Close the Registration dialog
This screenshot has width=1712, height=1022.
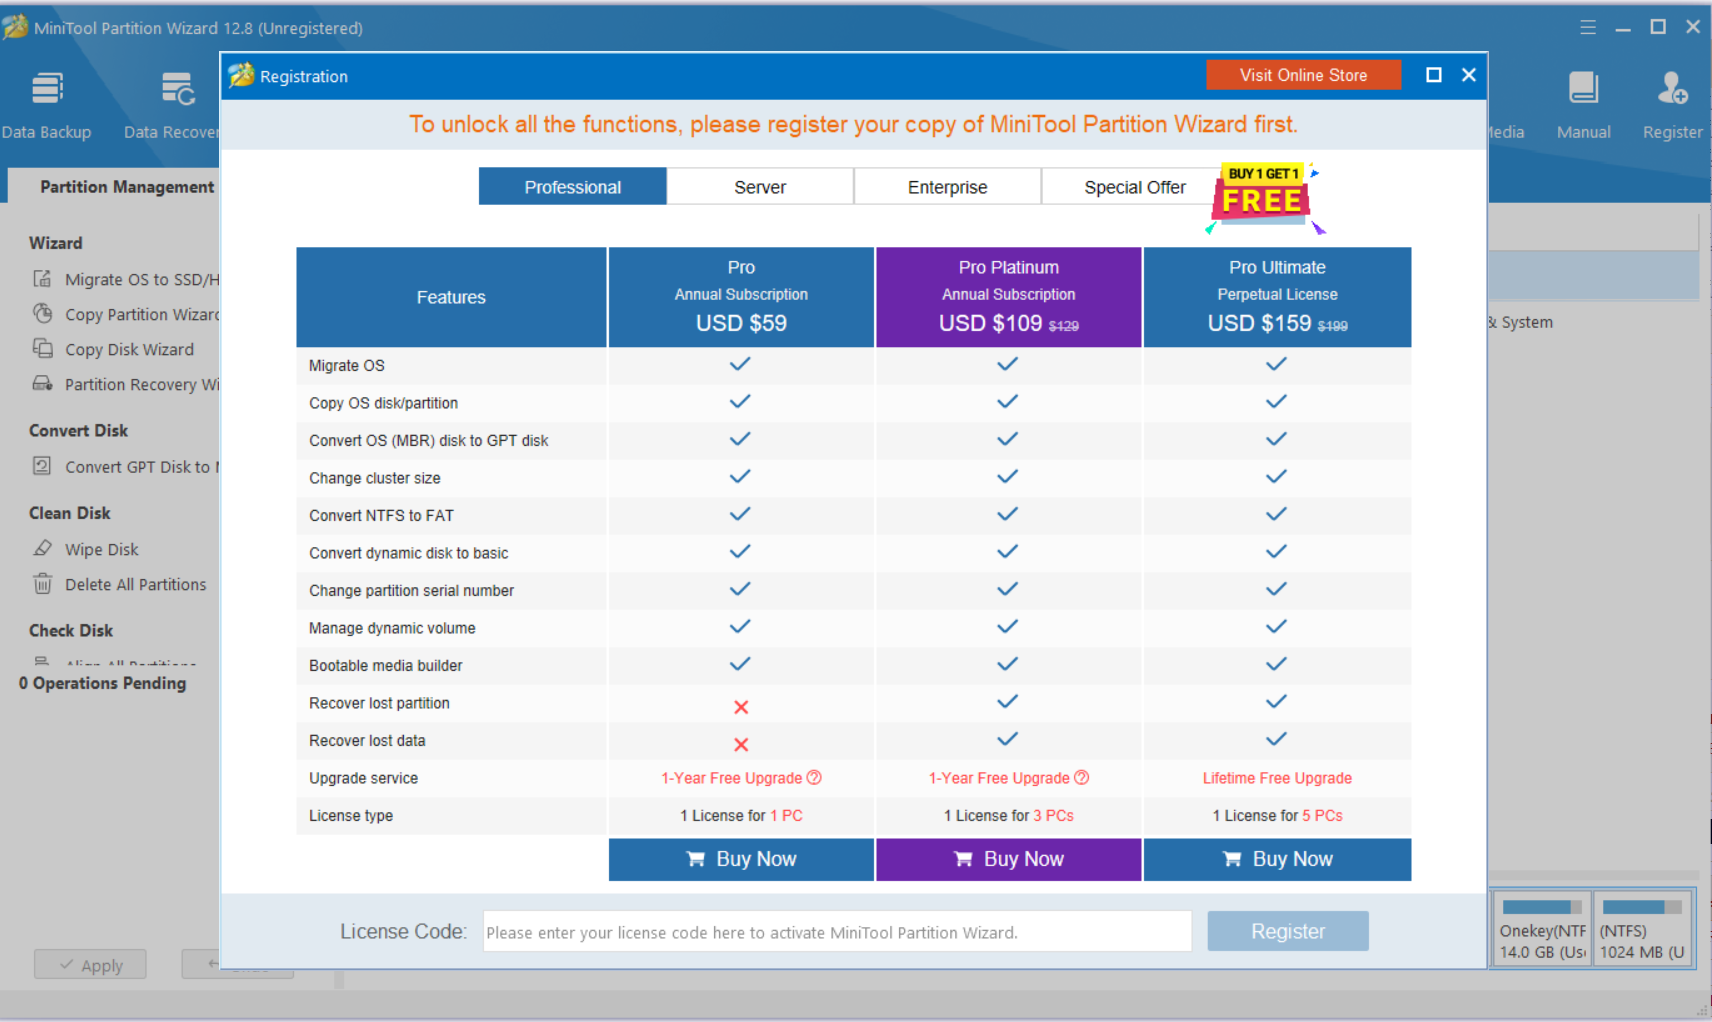click(x=1469, y=75)
